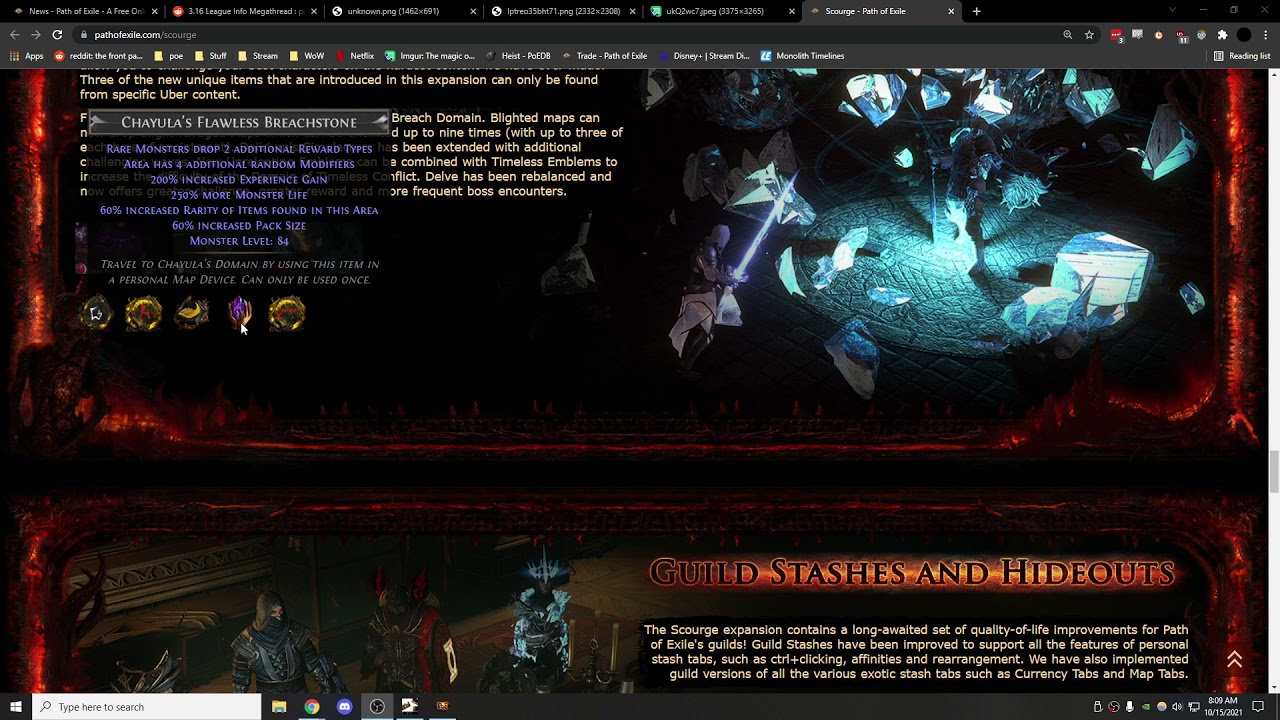Open the Stuff bookmarks folder
Viewport: 1280px width, 720px height.
[211, 56]
